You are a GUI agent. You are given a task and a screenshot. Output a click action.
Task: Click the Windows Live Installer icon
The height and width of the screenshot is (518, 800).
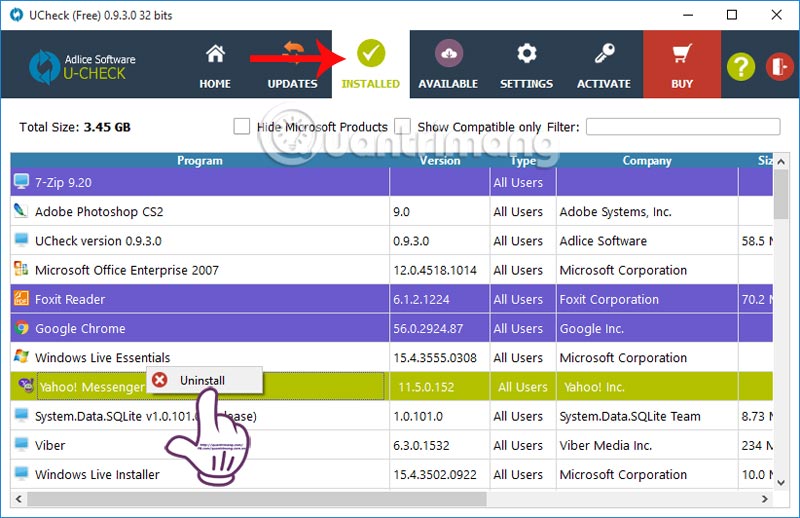21,473
